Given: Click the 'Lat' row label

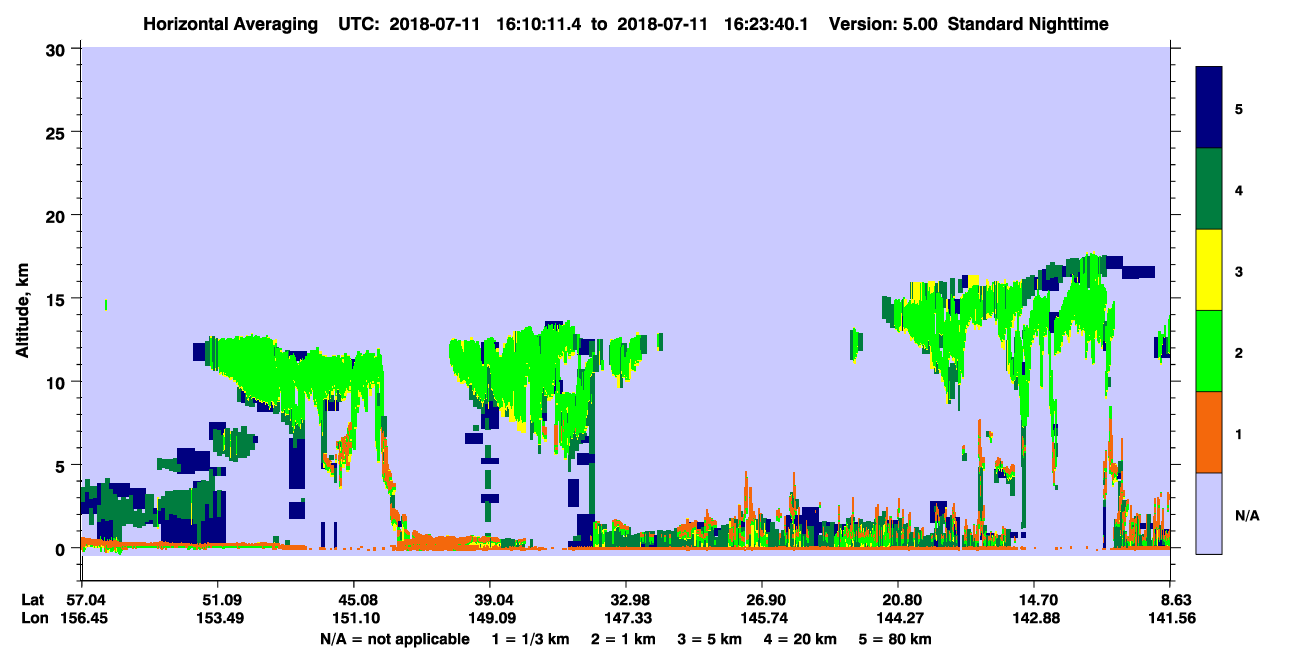Looking at the screenshot, I should tap(31, 600).
